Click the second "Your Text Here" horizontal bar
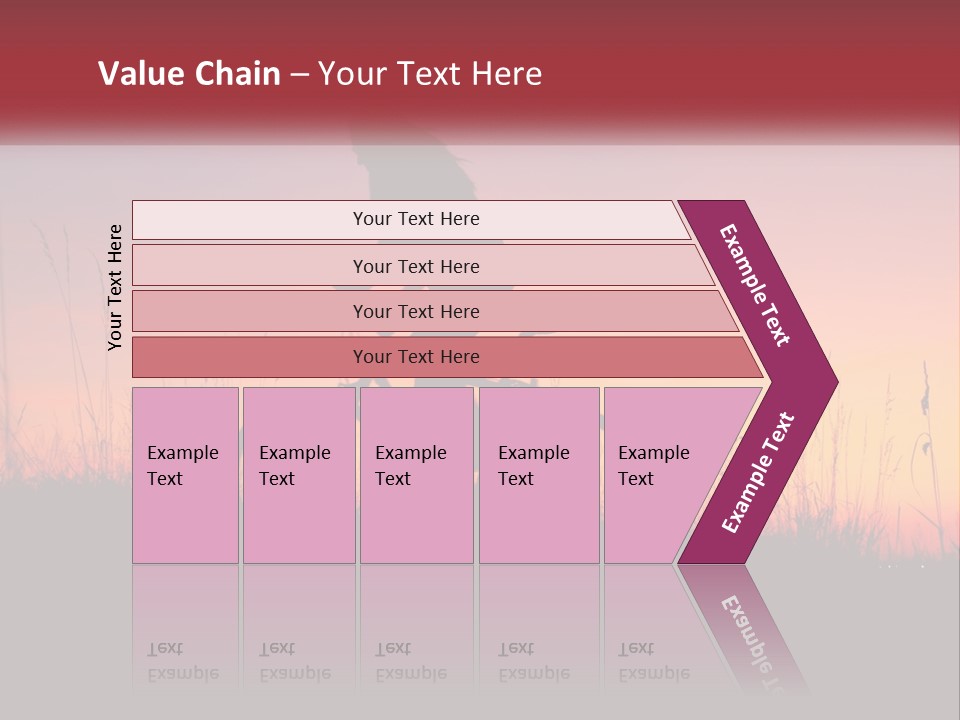This screenshot has width=960, height=720. pyautogui.click(x=416, y=266)
